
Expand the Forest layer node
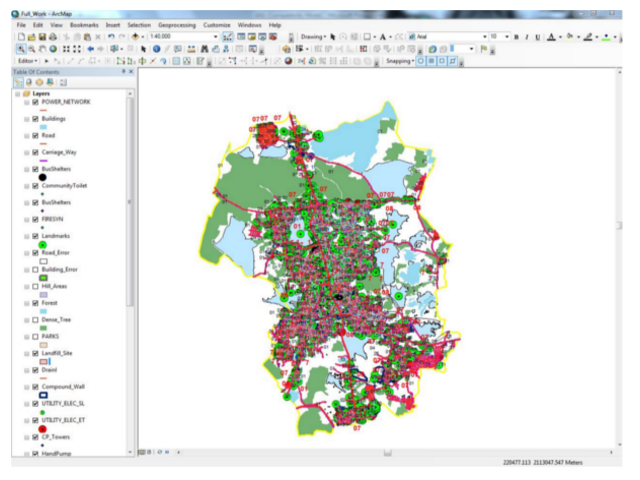(x=27, y=303)
